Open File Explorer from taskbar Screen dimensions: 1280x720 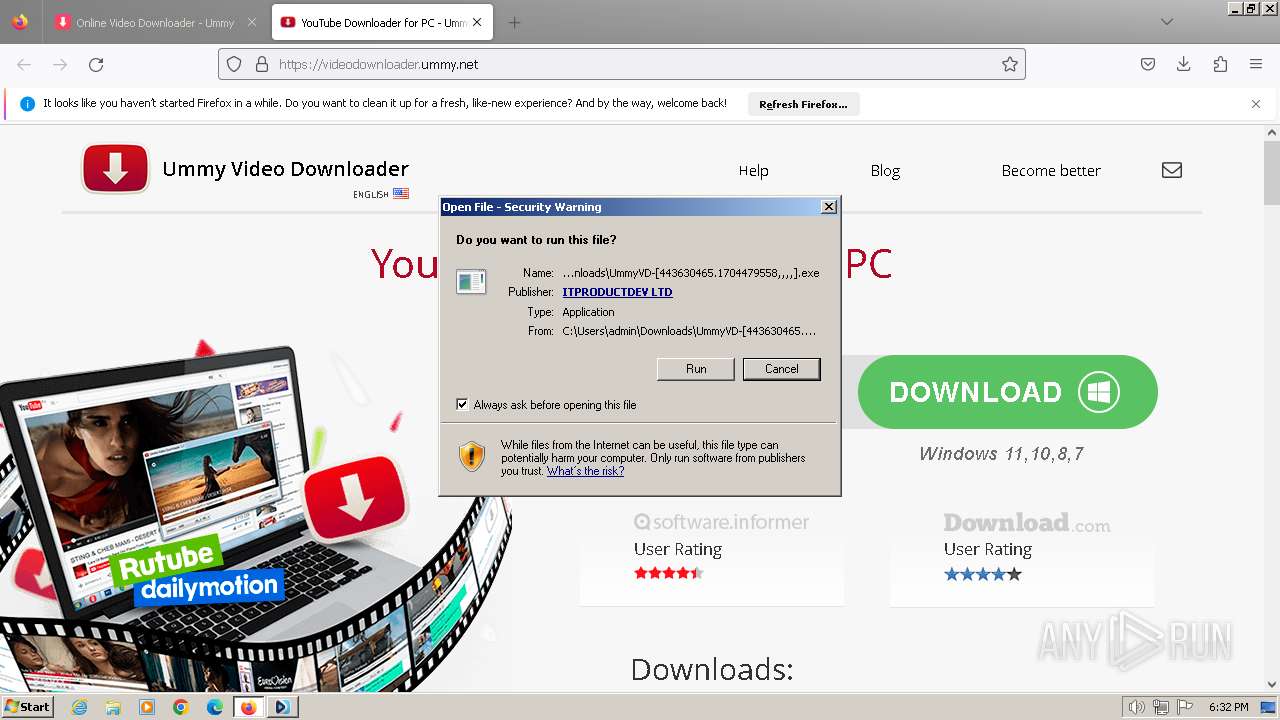click(113, 707)
